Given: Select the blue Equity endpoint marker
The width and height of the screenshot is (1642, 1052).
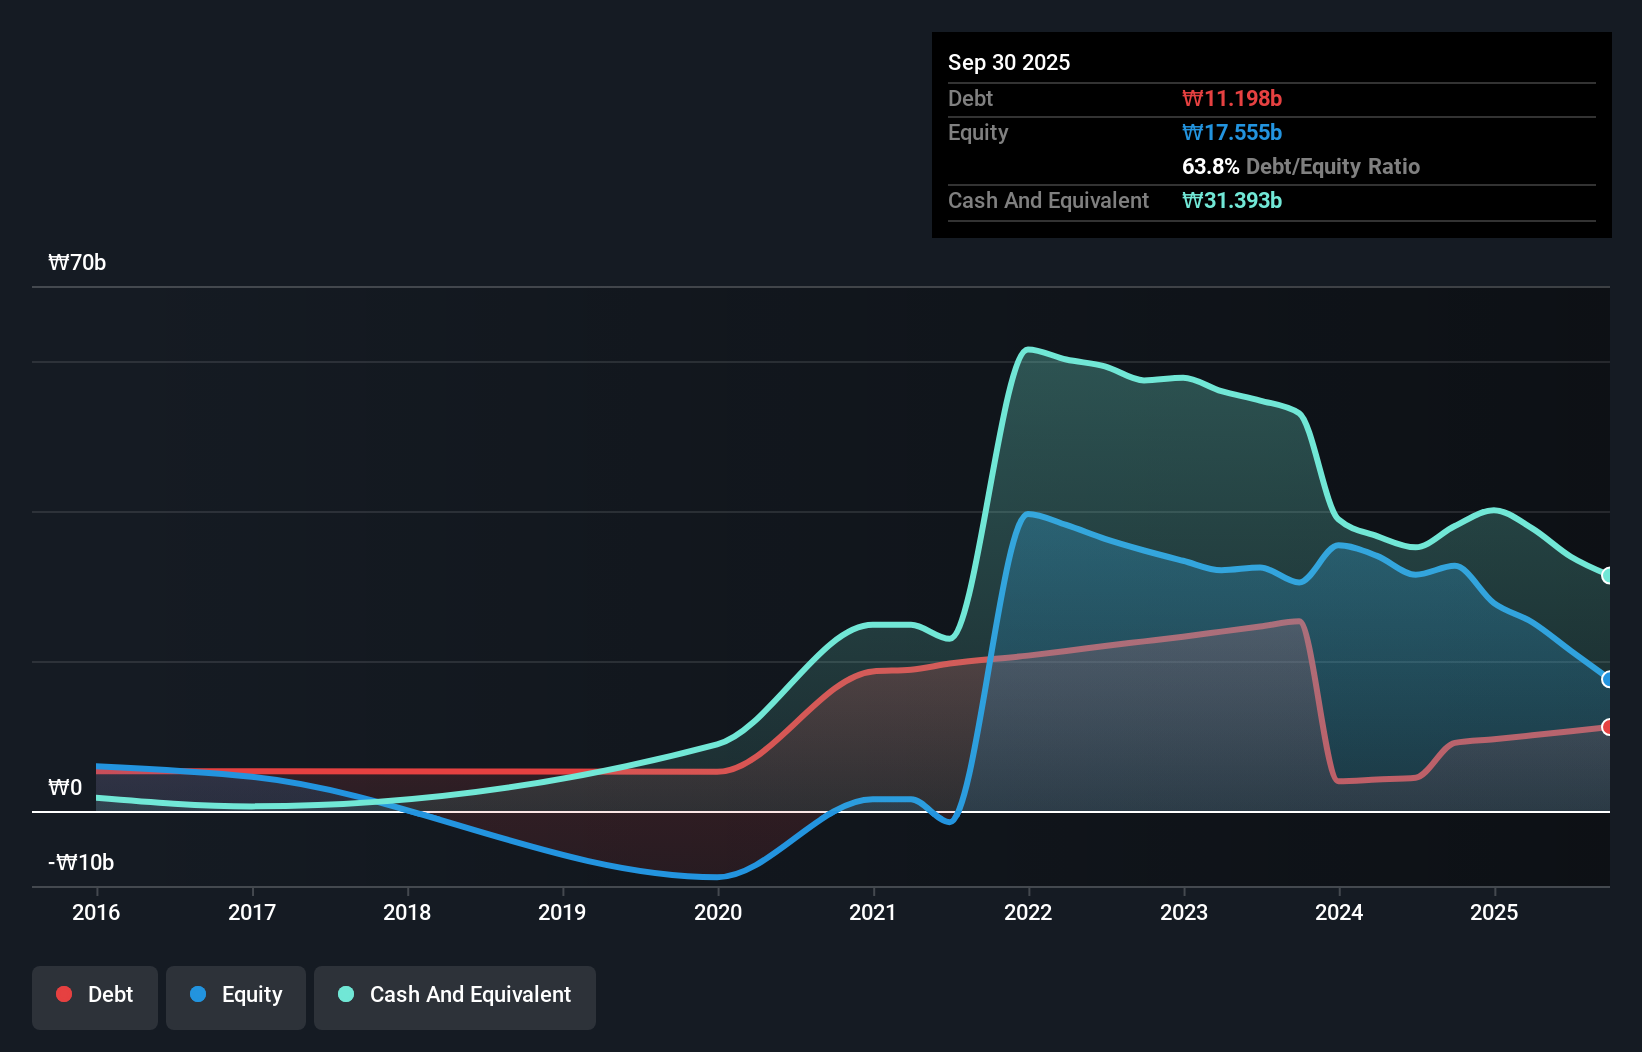Looking at the screenshot, I should tap(1607, 679).
